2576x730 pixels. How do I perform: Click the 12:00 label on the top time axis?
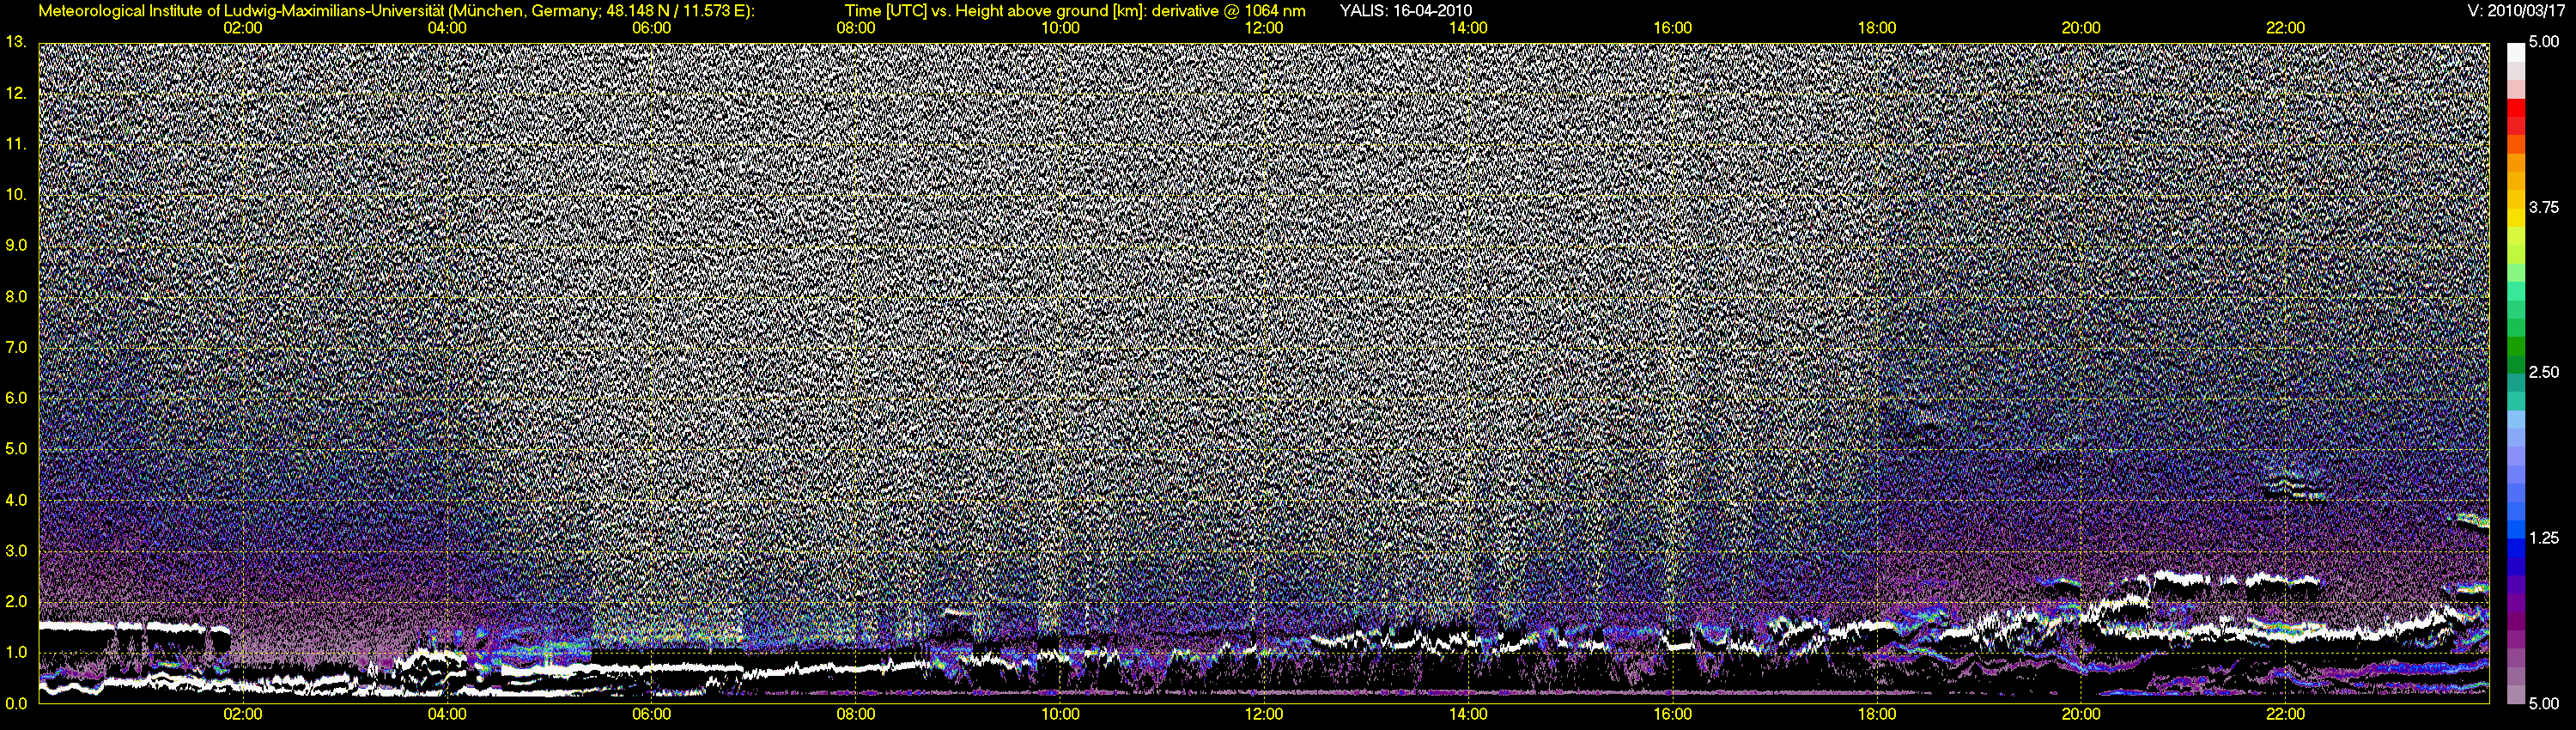click(x=1264, y=28)
